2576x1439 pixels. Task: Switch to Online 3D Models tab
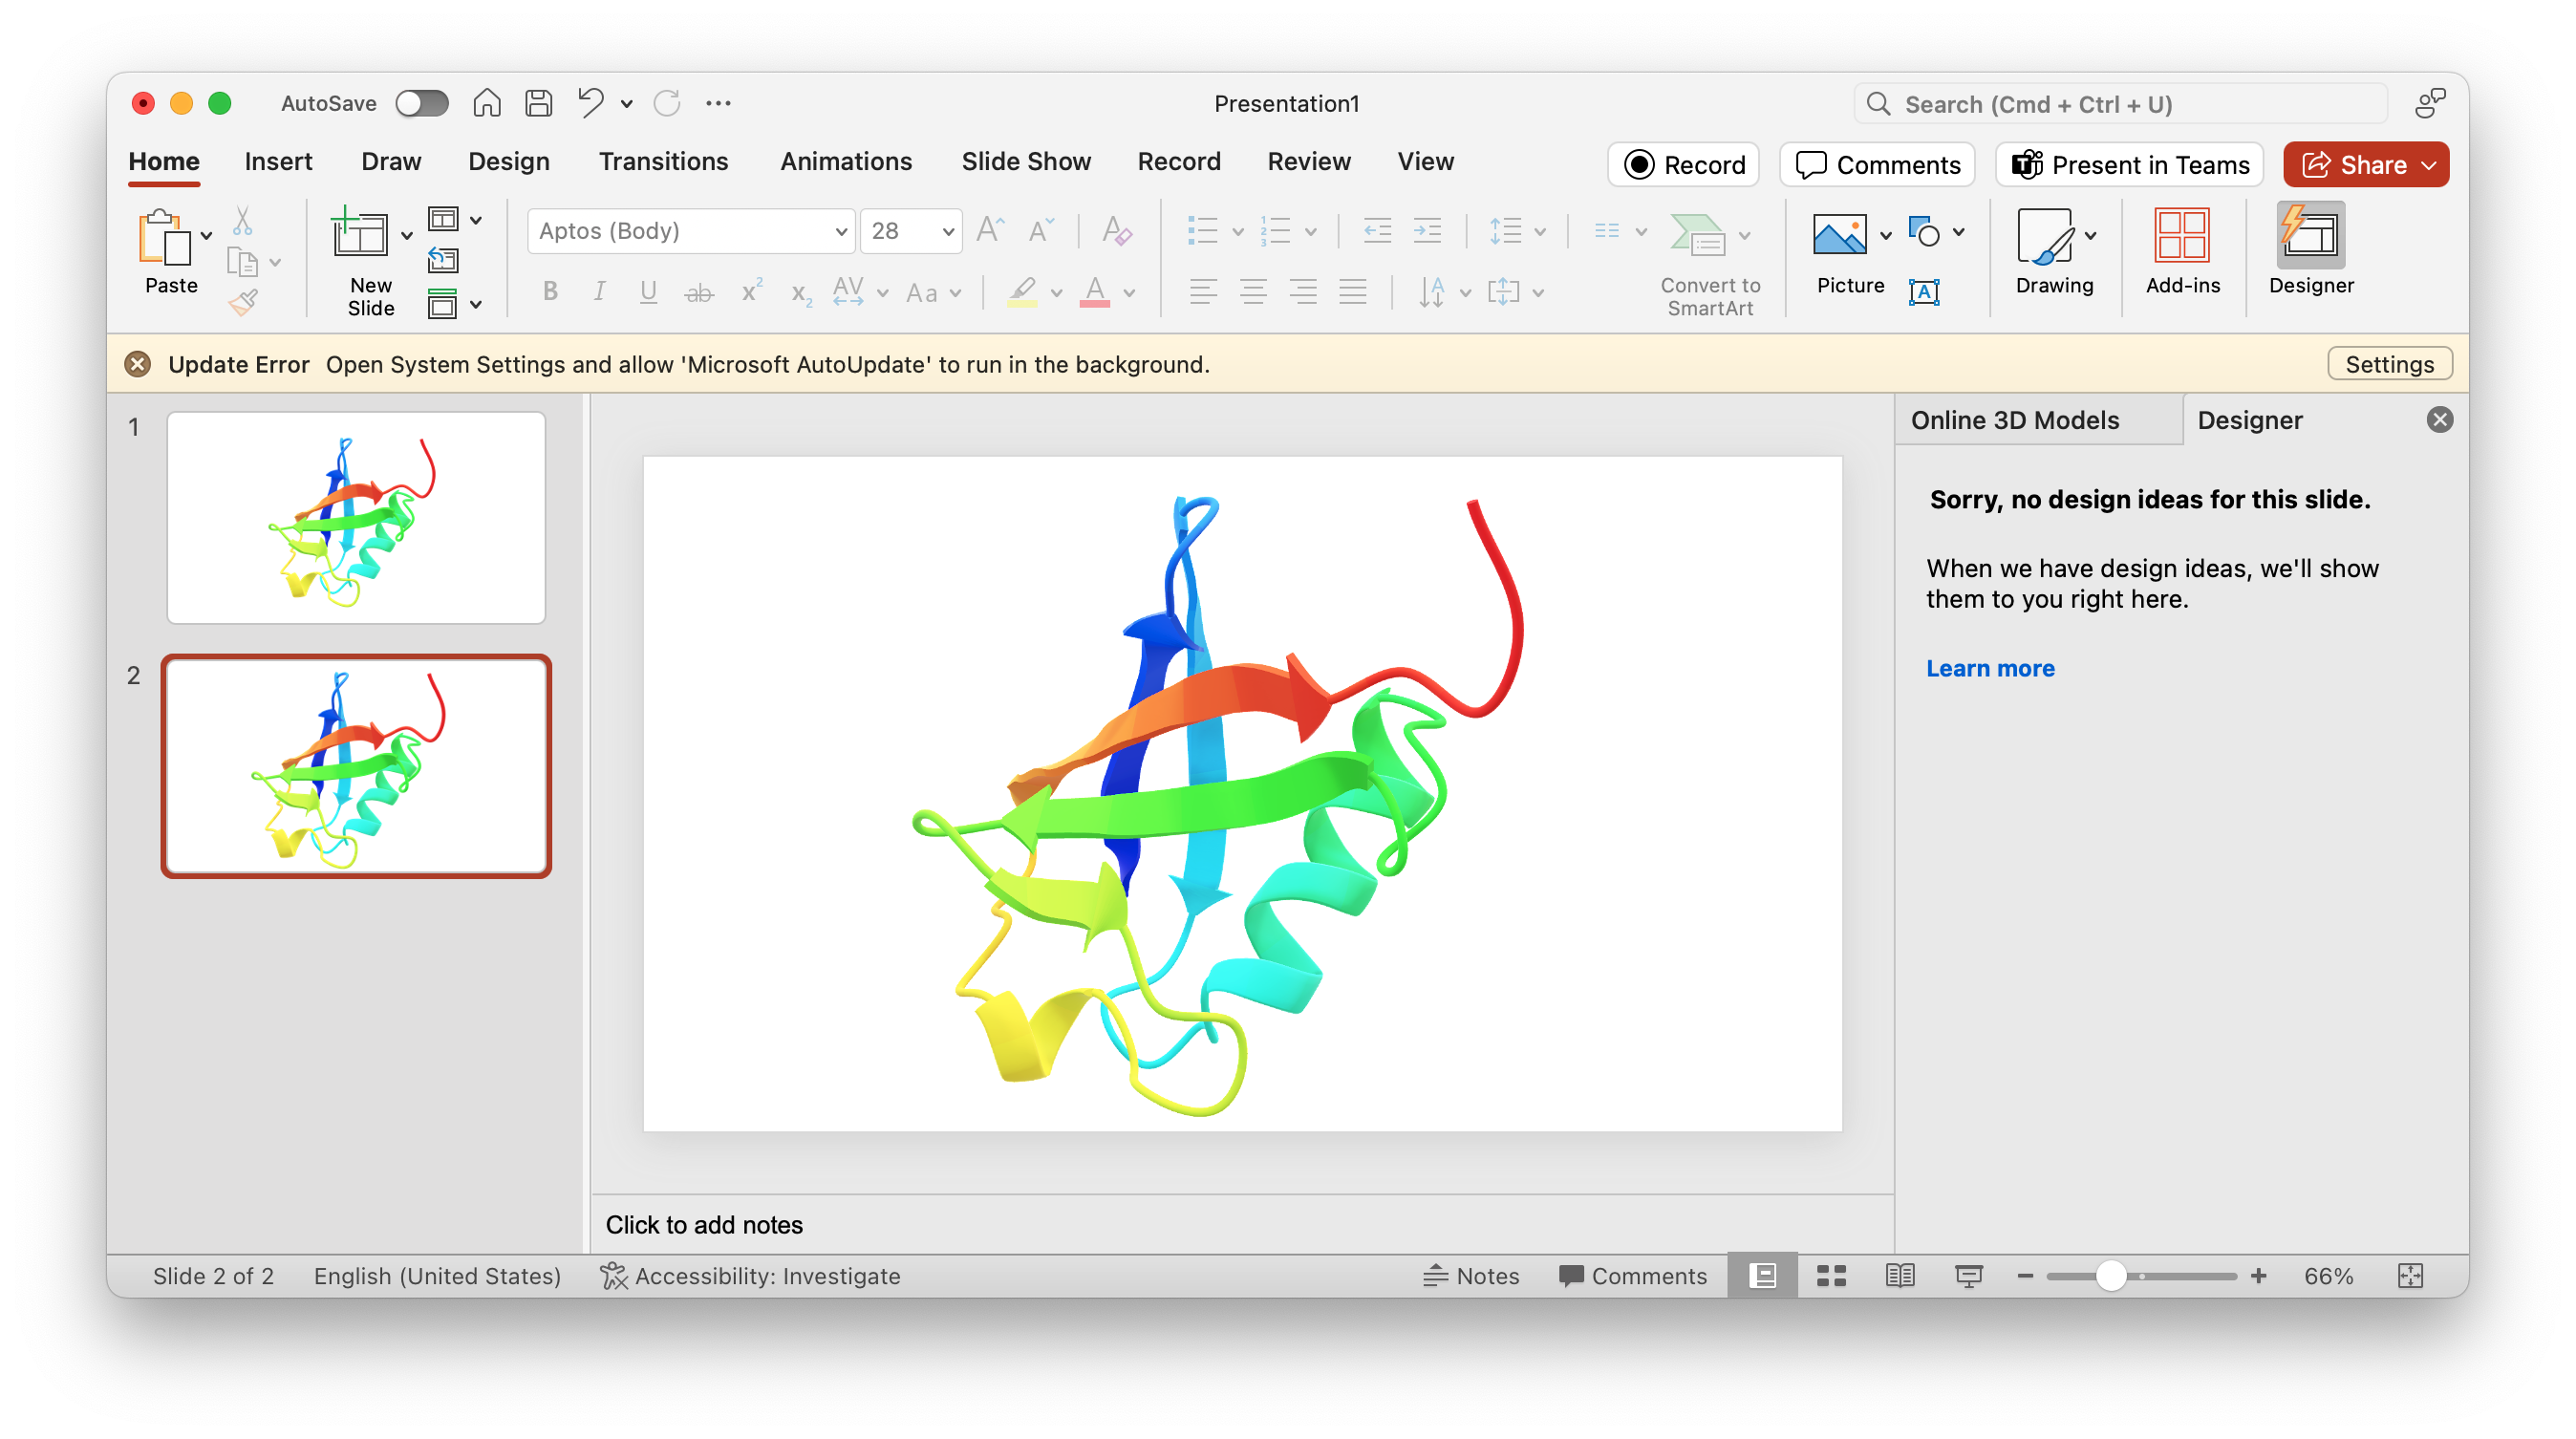click(2015, 420)
